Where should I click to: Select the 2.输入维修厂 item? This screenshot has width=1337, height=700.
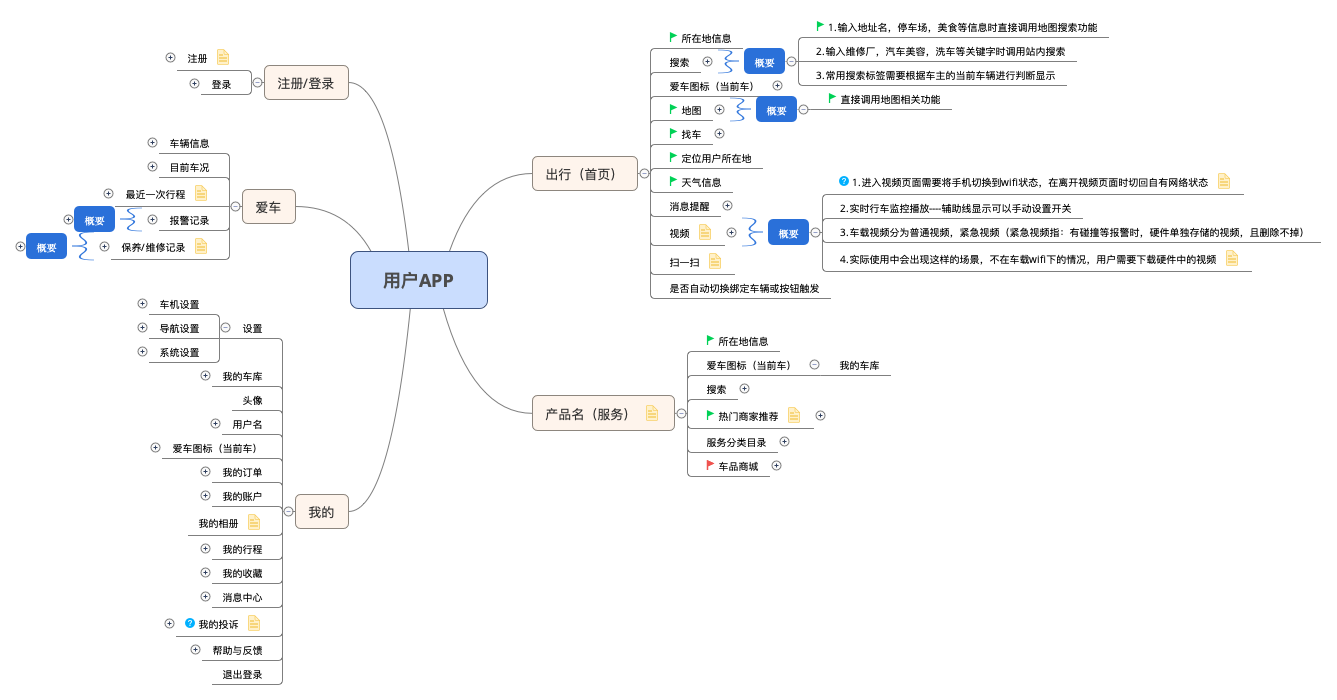point(940,51)
